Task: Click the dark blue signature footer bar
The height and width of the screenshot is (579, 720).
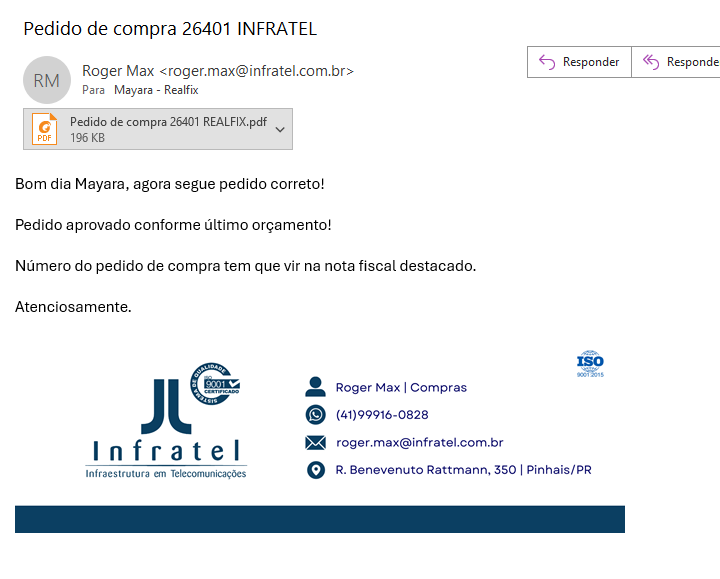Action: point(319,519)
